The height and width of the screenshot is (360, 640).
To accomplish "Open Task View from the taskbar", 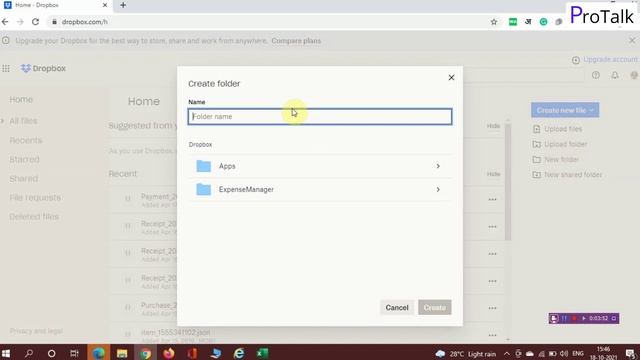I will (74, 353).
